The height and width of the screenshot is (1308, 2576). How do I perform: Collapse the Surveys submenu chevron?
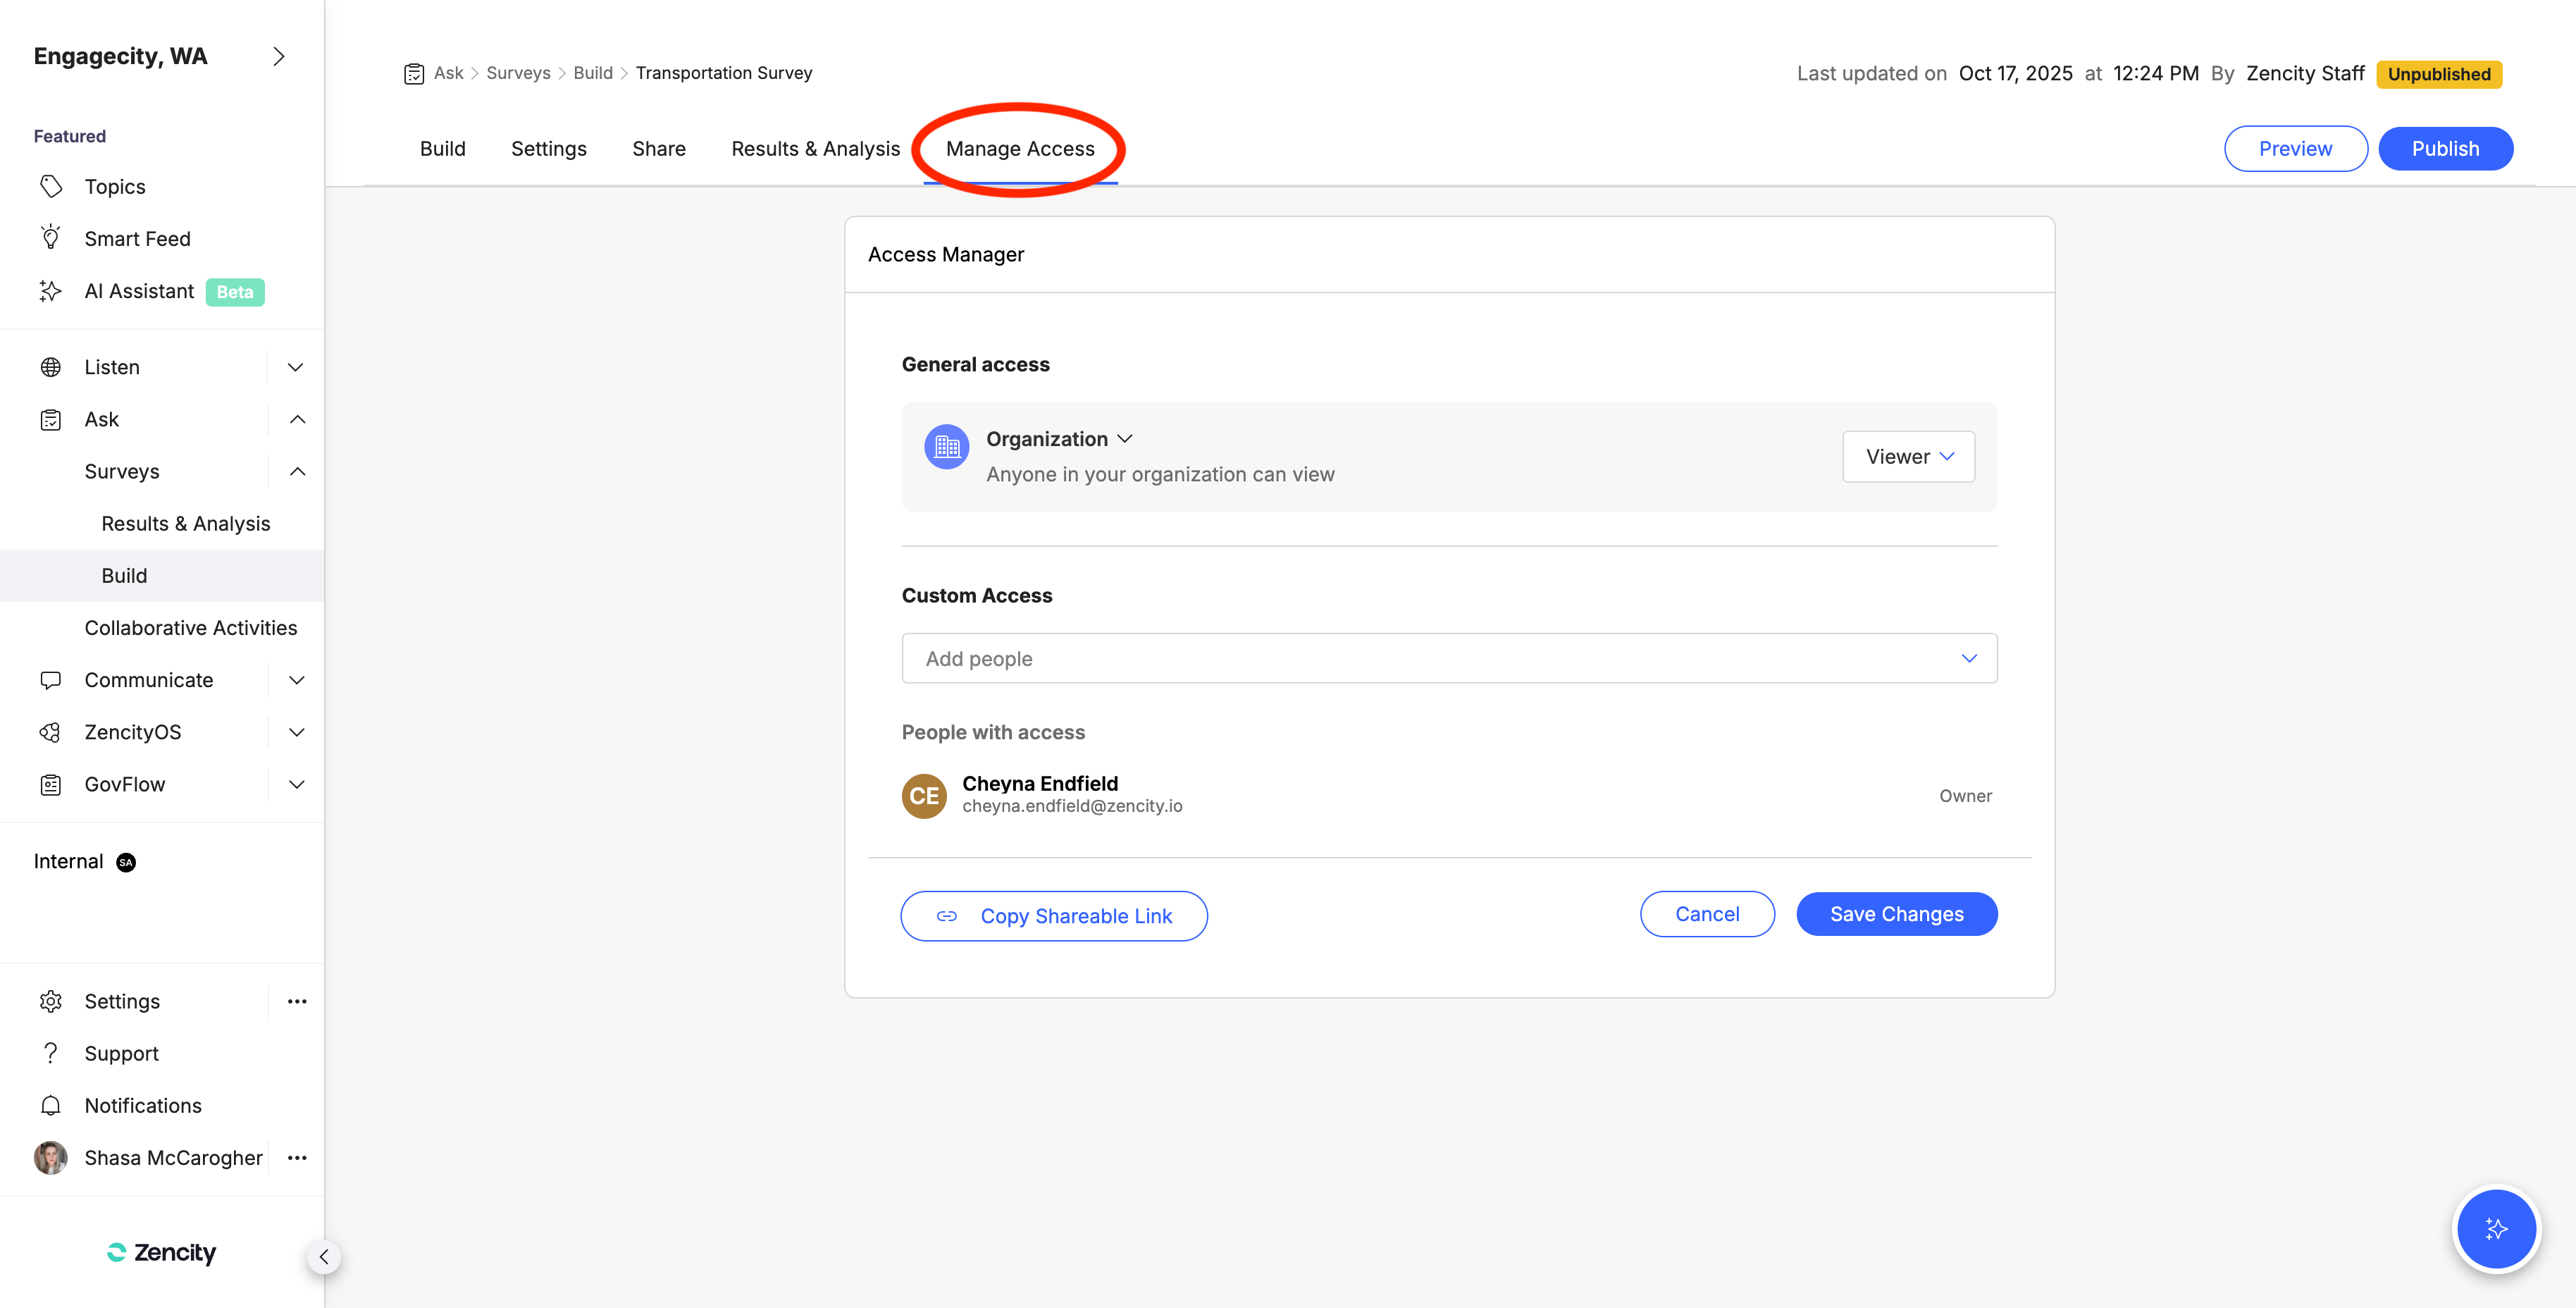[x=297, y=471]
